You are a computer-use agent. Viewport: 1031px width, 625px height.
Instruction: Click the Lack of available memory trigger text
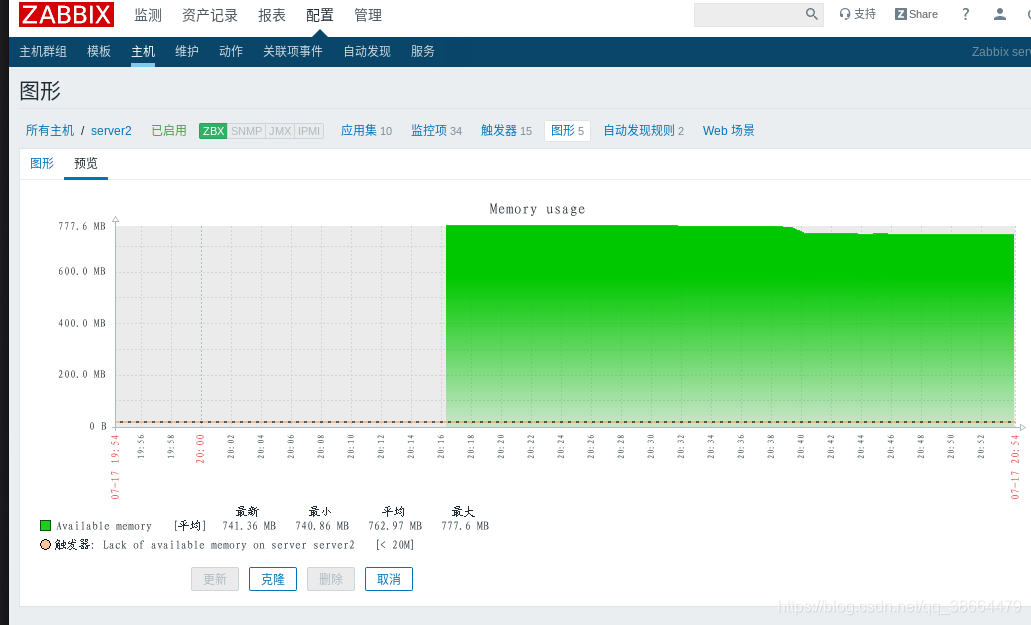click(x=228, y=545)
